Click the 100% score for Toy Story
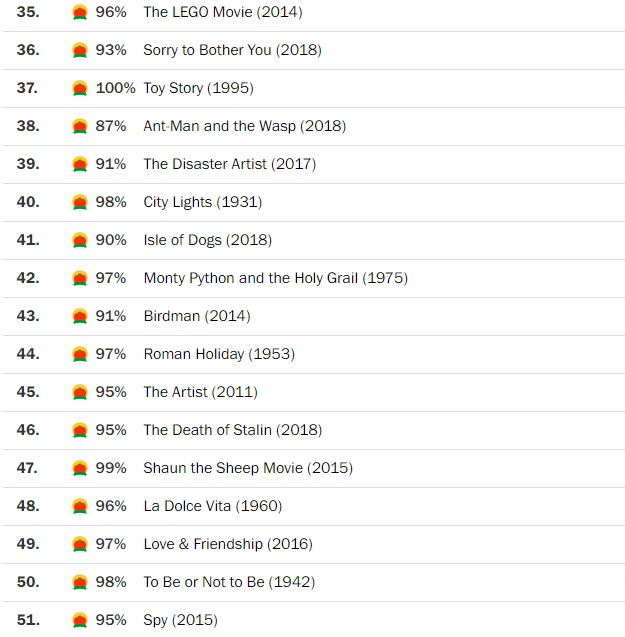 click(115, 88)
